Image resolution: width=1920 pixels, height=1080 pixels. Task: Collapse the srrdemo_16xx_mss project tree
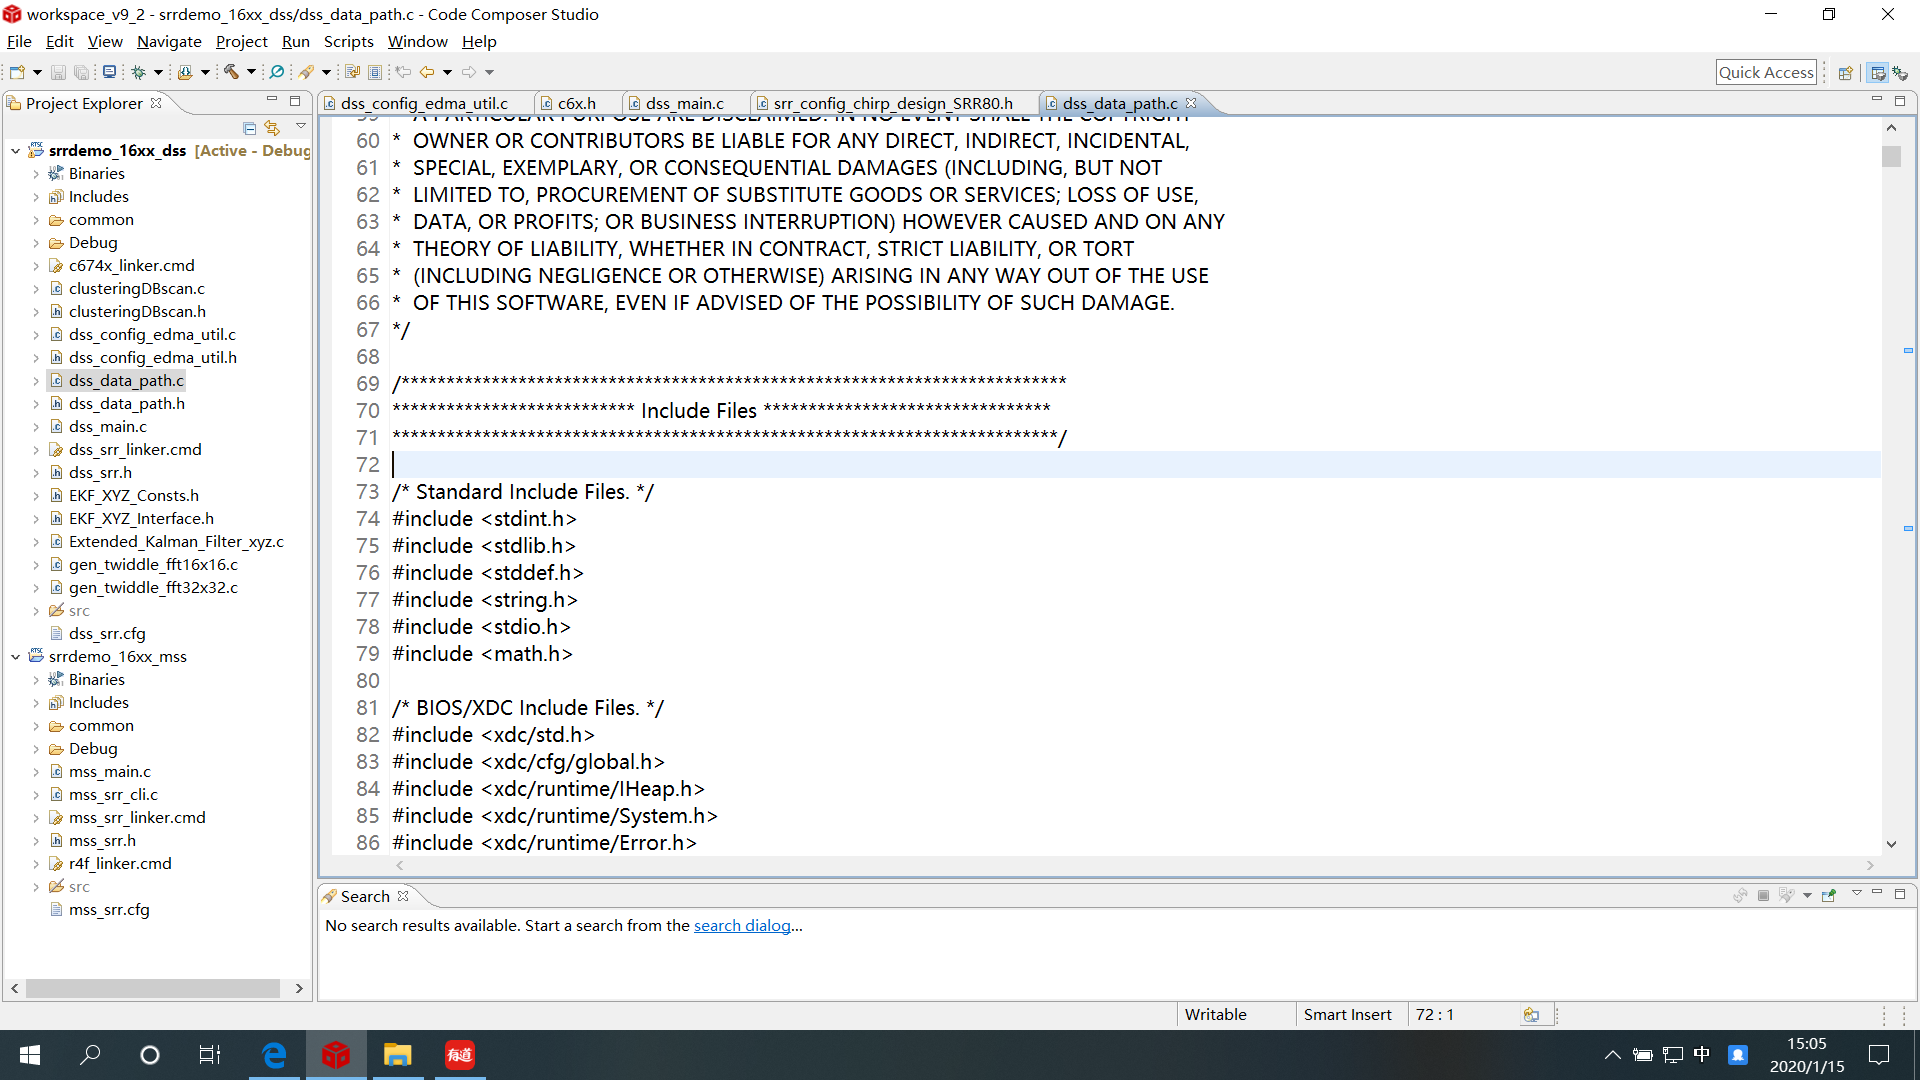(14, 656)
